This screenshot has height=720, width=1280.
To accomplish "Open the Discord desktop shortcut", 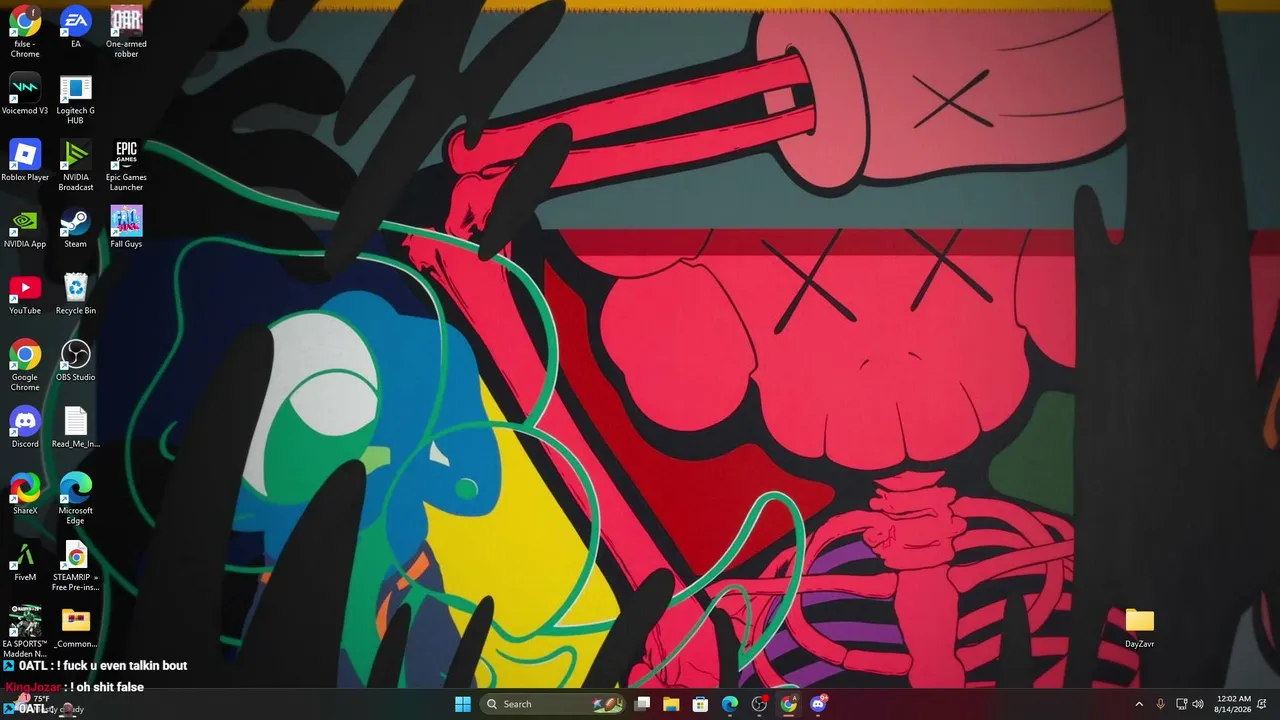I will click(25, 427).
